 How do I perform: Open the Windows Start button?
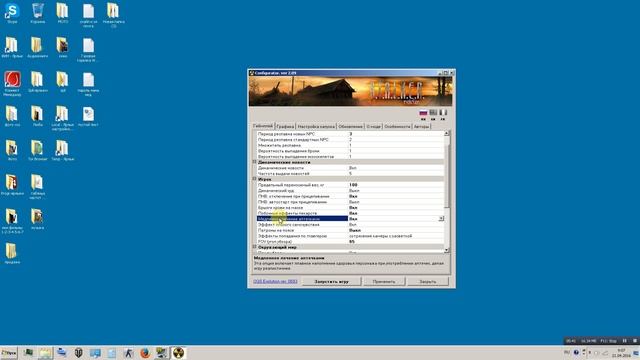[9, 353]
